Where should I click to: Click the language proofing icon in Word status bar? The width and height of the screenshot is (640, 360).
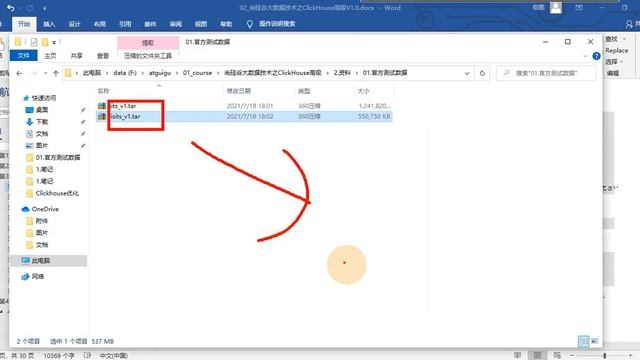(87, 356)
